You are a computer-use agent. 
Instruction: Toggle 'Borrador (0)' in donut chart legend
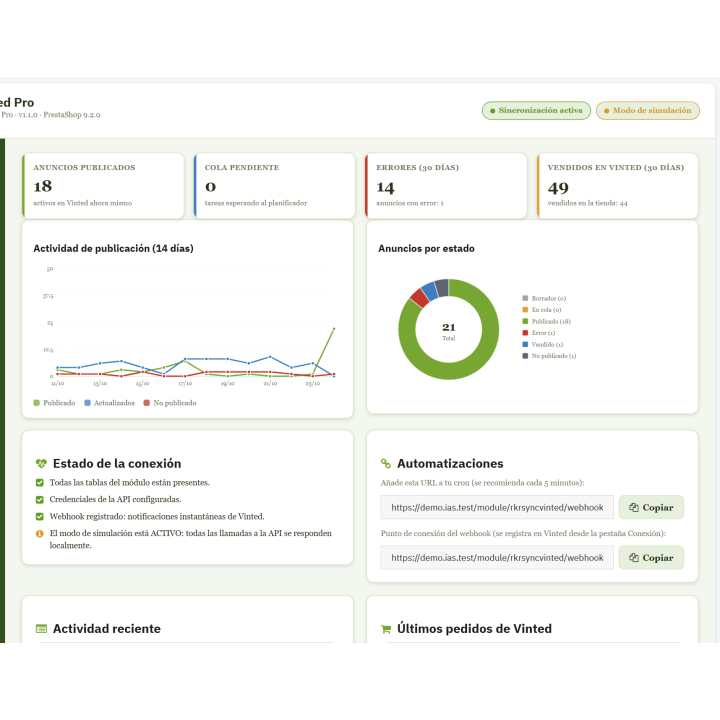544,298
